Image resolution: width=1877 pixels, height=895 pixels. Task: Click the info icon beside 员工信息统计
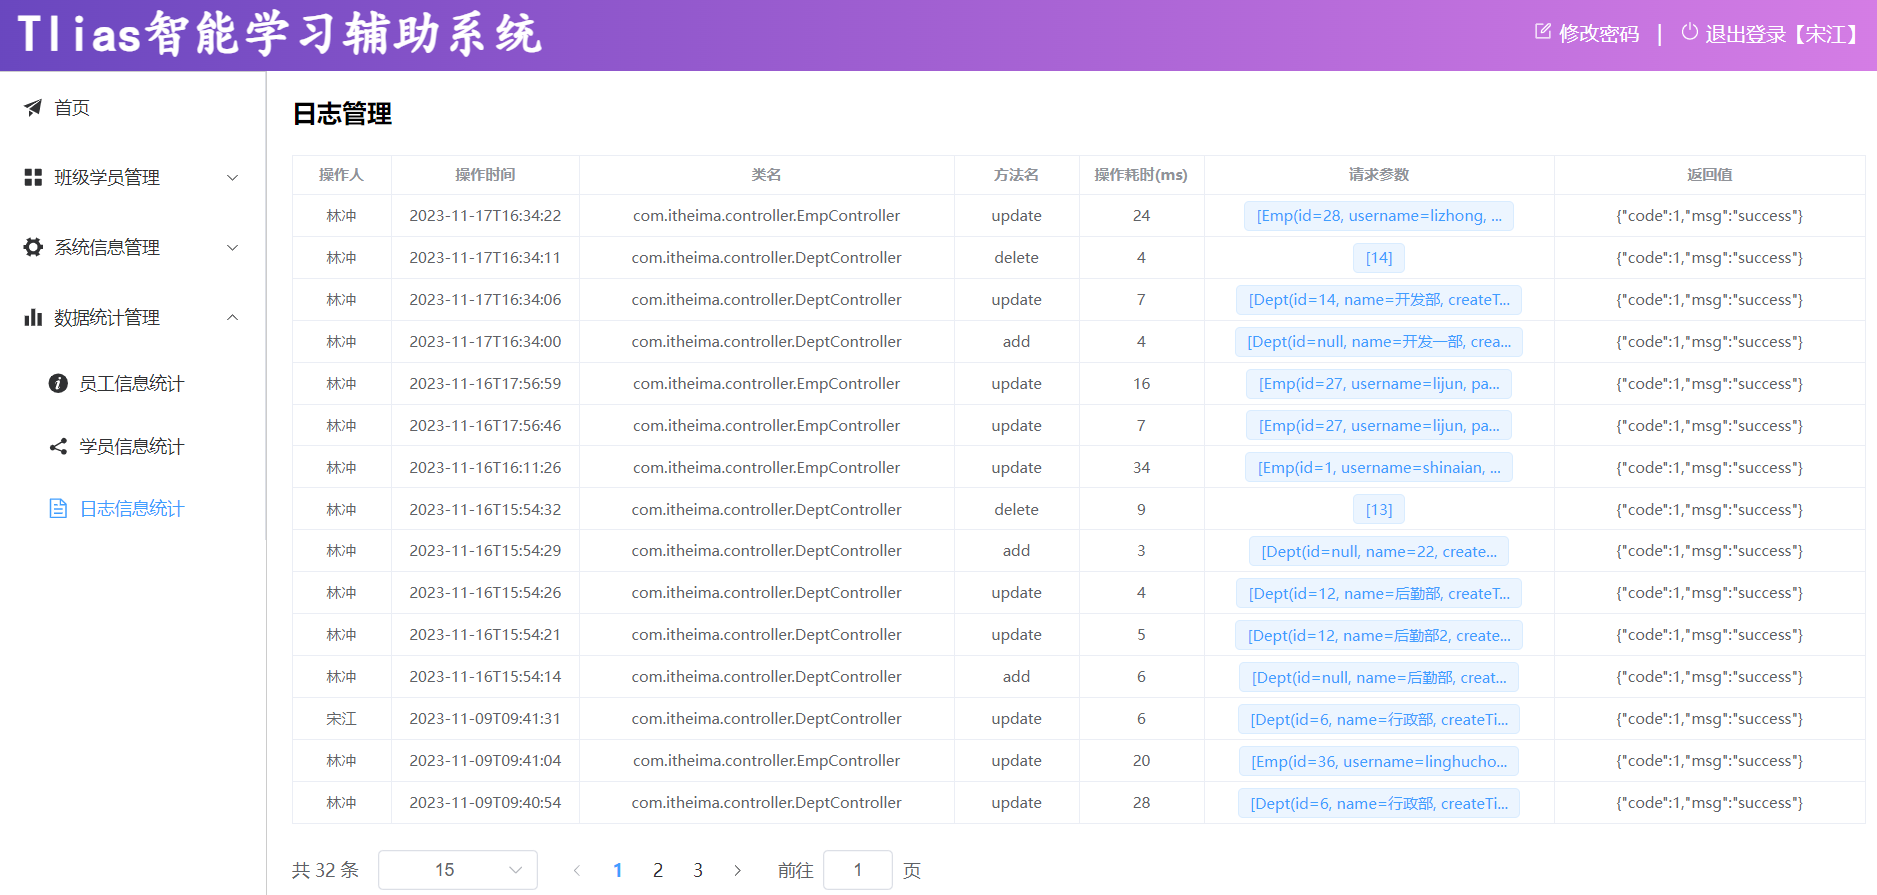(58, 384)
